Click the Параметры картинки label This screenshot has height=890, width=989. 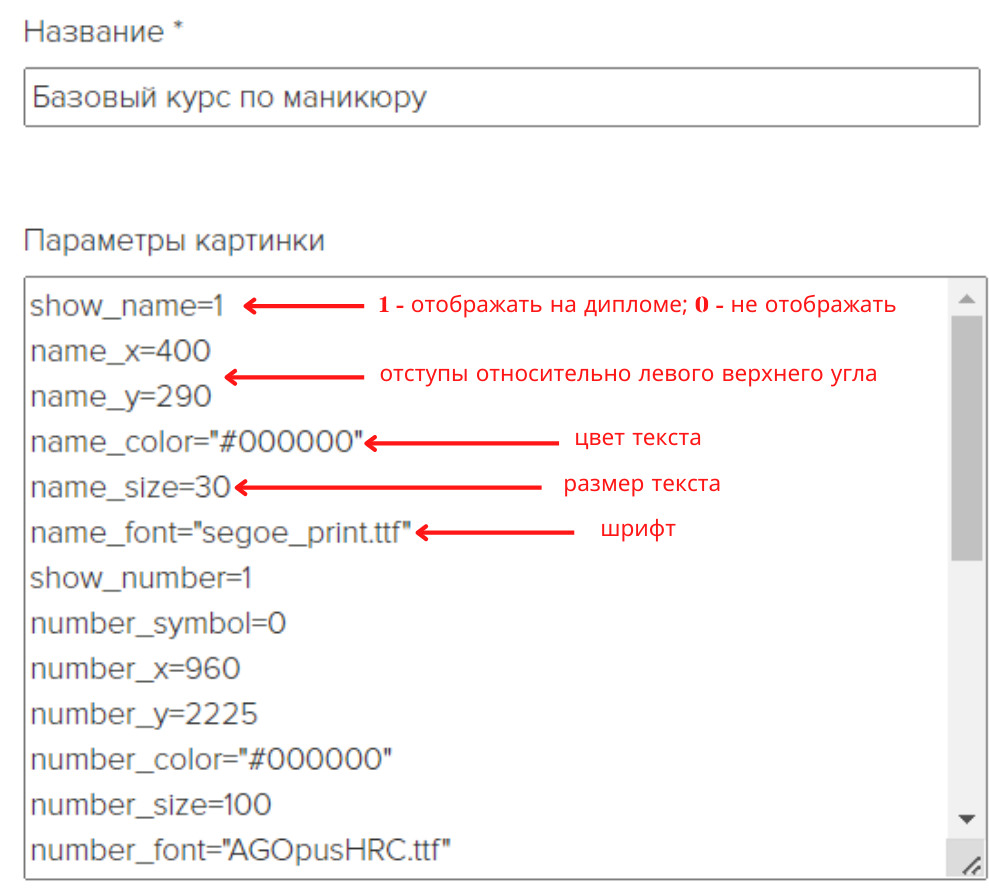[x=174, y=242]
